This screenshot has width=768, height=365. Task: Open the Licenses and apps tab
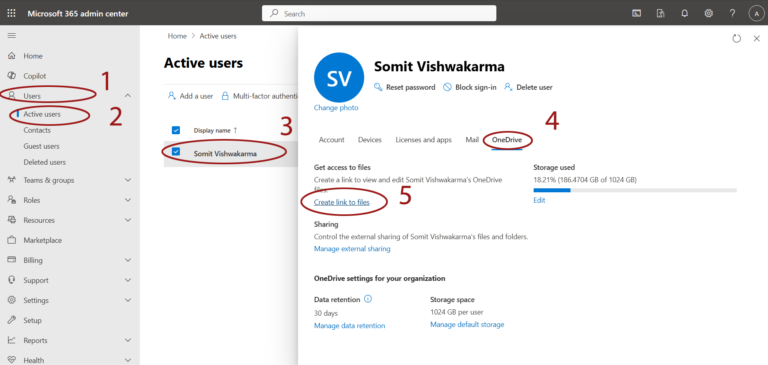[424, 140]
